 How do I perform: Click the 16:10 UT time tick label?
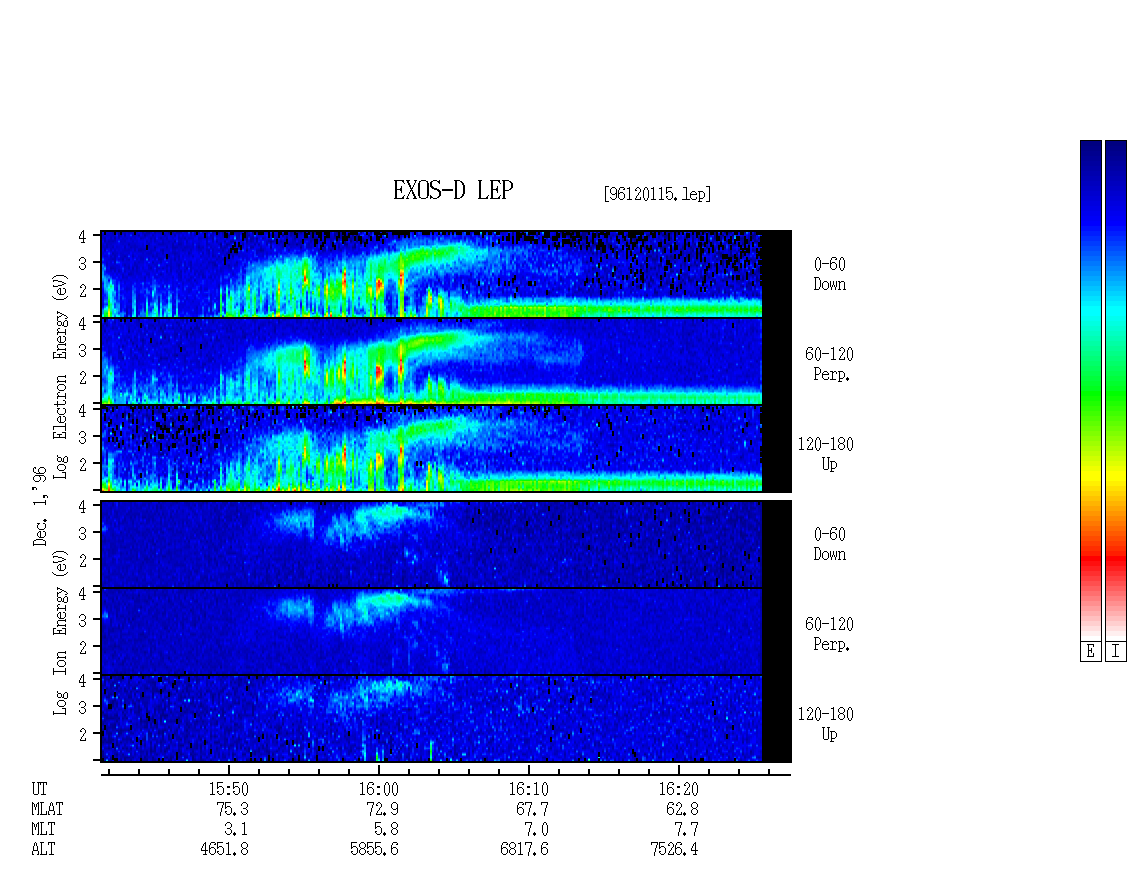(528, 789)
